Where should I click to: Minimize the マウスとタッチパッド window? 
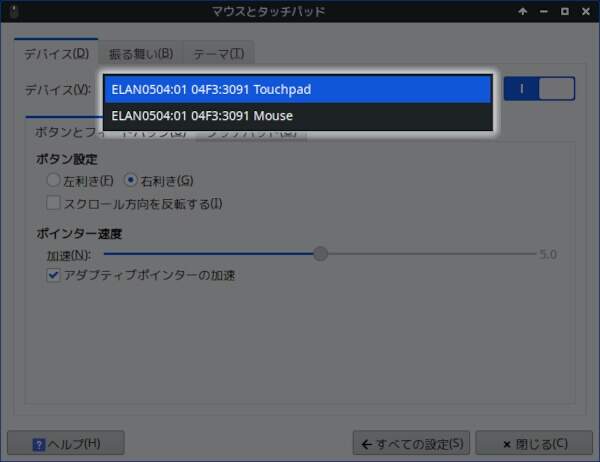pyautogui.click(x=544, y=11)
